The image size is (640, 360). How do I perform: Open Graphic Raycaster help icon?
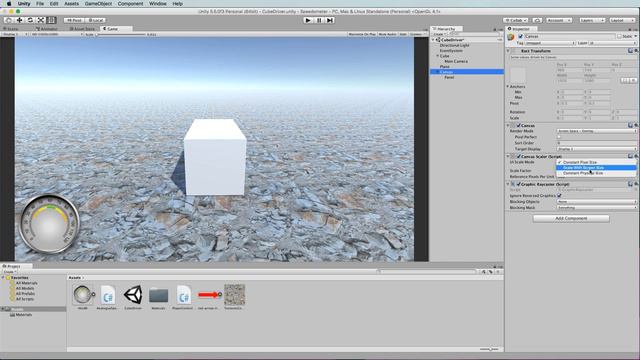click(x=630, y=184)
